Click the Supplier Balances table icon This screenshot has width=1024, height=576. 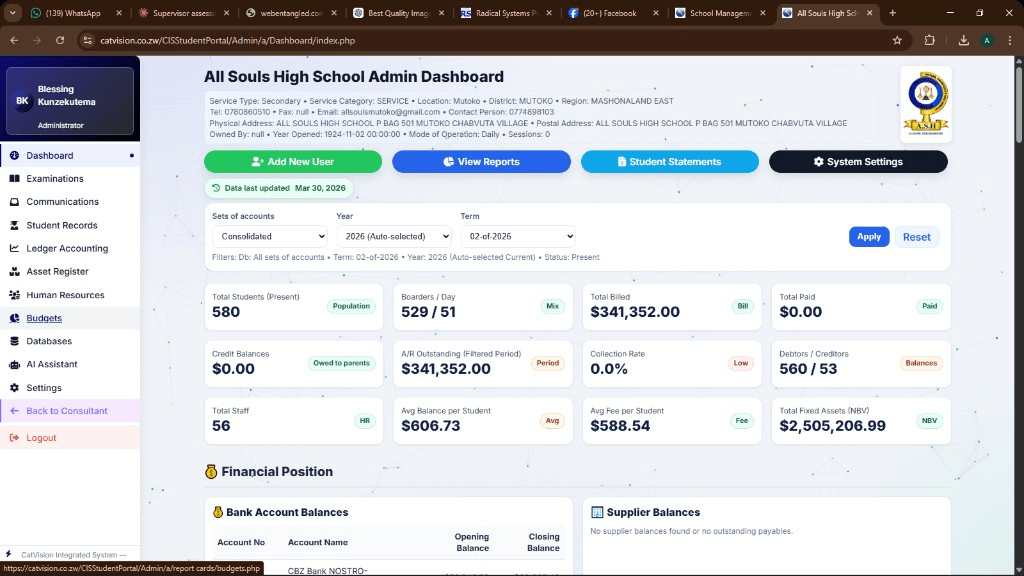(x=597, y=512)
